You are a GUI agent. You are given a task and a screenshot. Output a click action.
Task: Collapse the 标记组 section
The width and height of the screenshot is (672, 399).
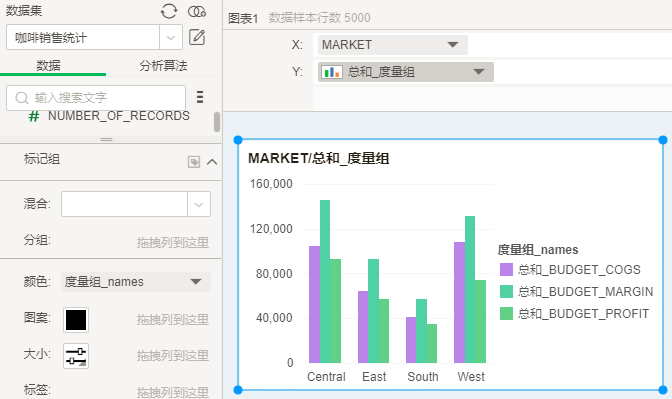tap(212, 162)
